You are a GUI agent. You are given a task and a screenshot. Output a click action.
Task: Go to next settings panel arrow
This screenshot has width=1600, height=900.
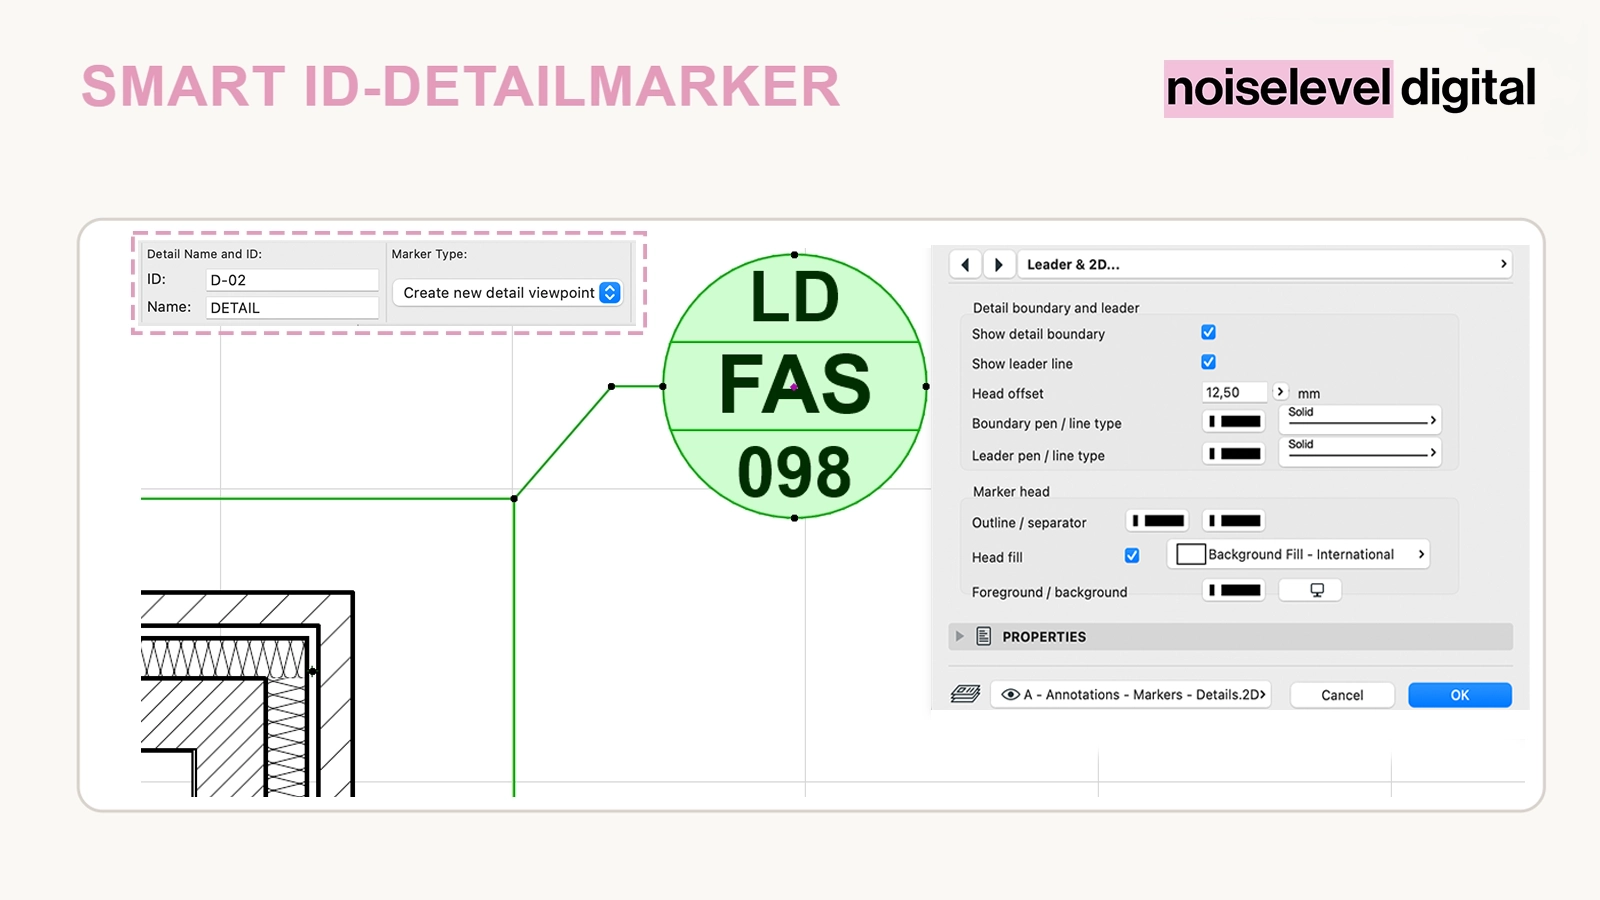pyautogui.click(x=999, y=265)
